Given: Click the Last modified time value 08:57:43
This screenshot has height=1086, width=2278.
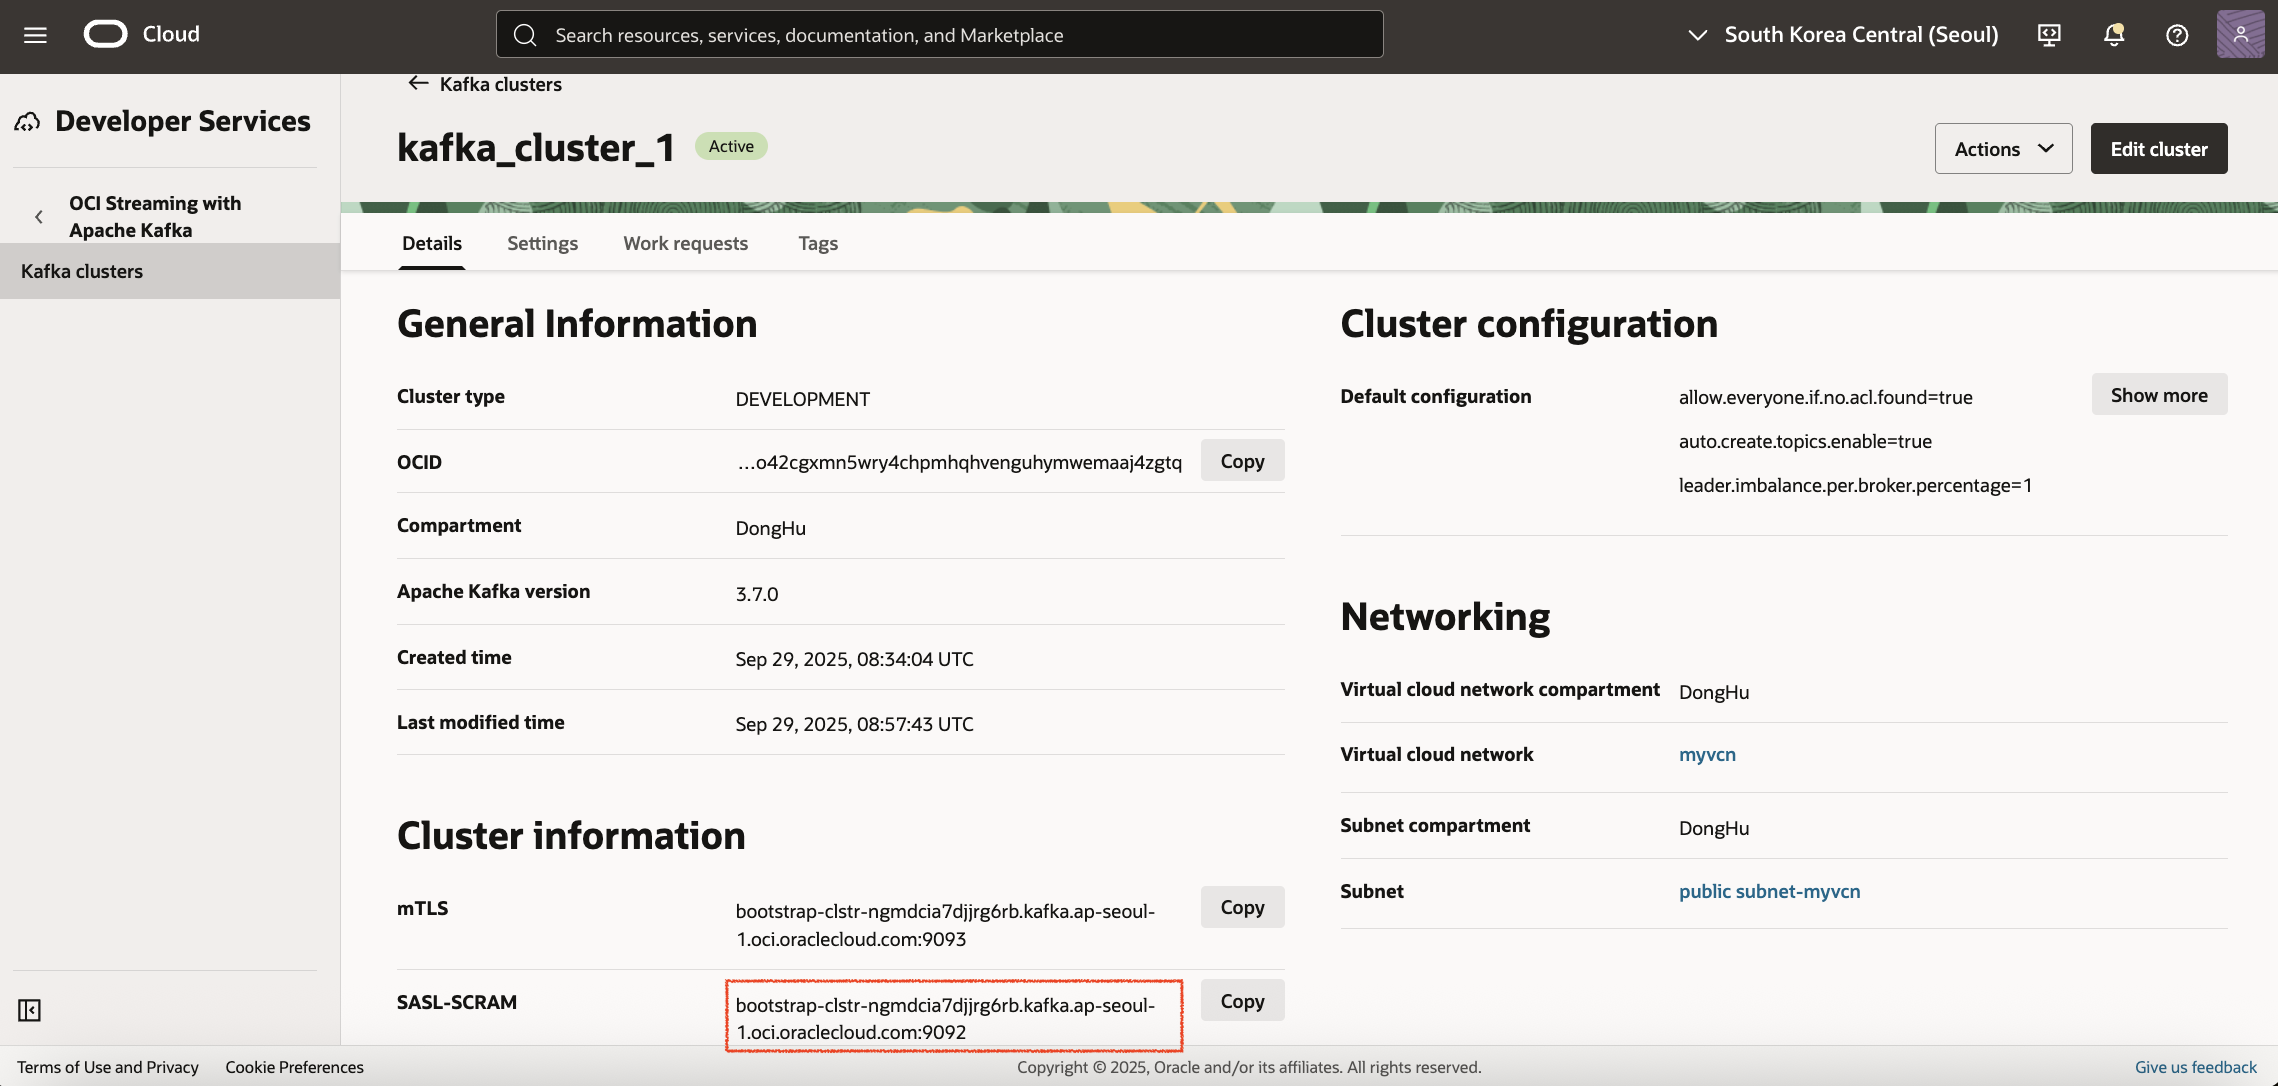Looking at the screenshot, I should coord(854,724).
